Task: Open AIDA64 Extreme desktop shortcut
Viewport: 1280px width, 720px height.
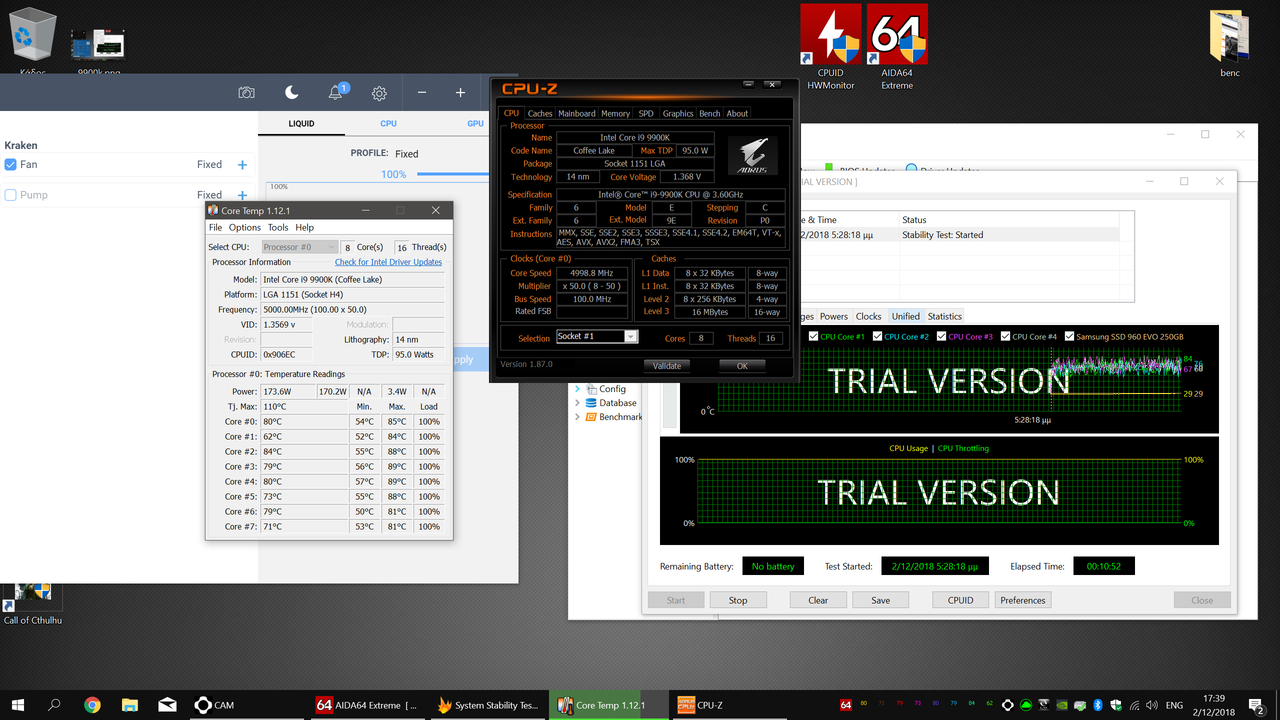Action: [897, 47]
